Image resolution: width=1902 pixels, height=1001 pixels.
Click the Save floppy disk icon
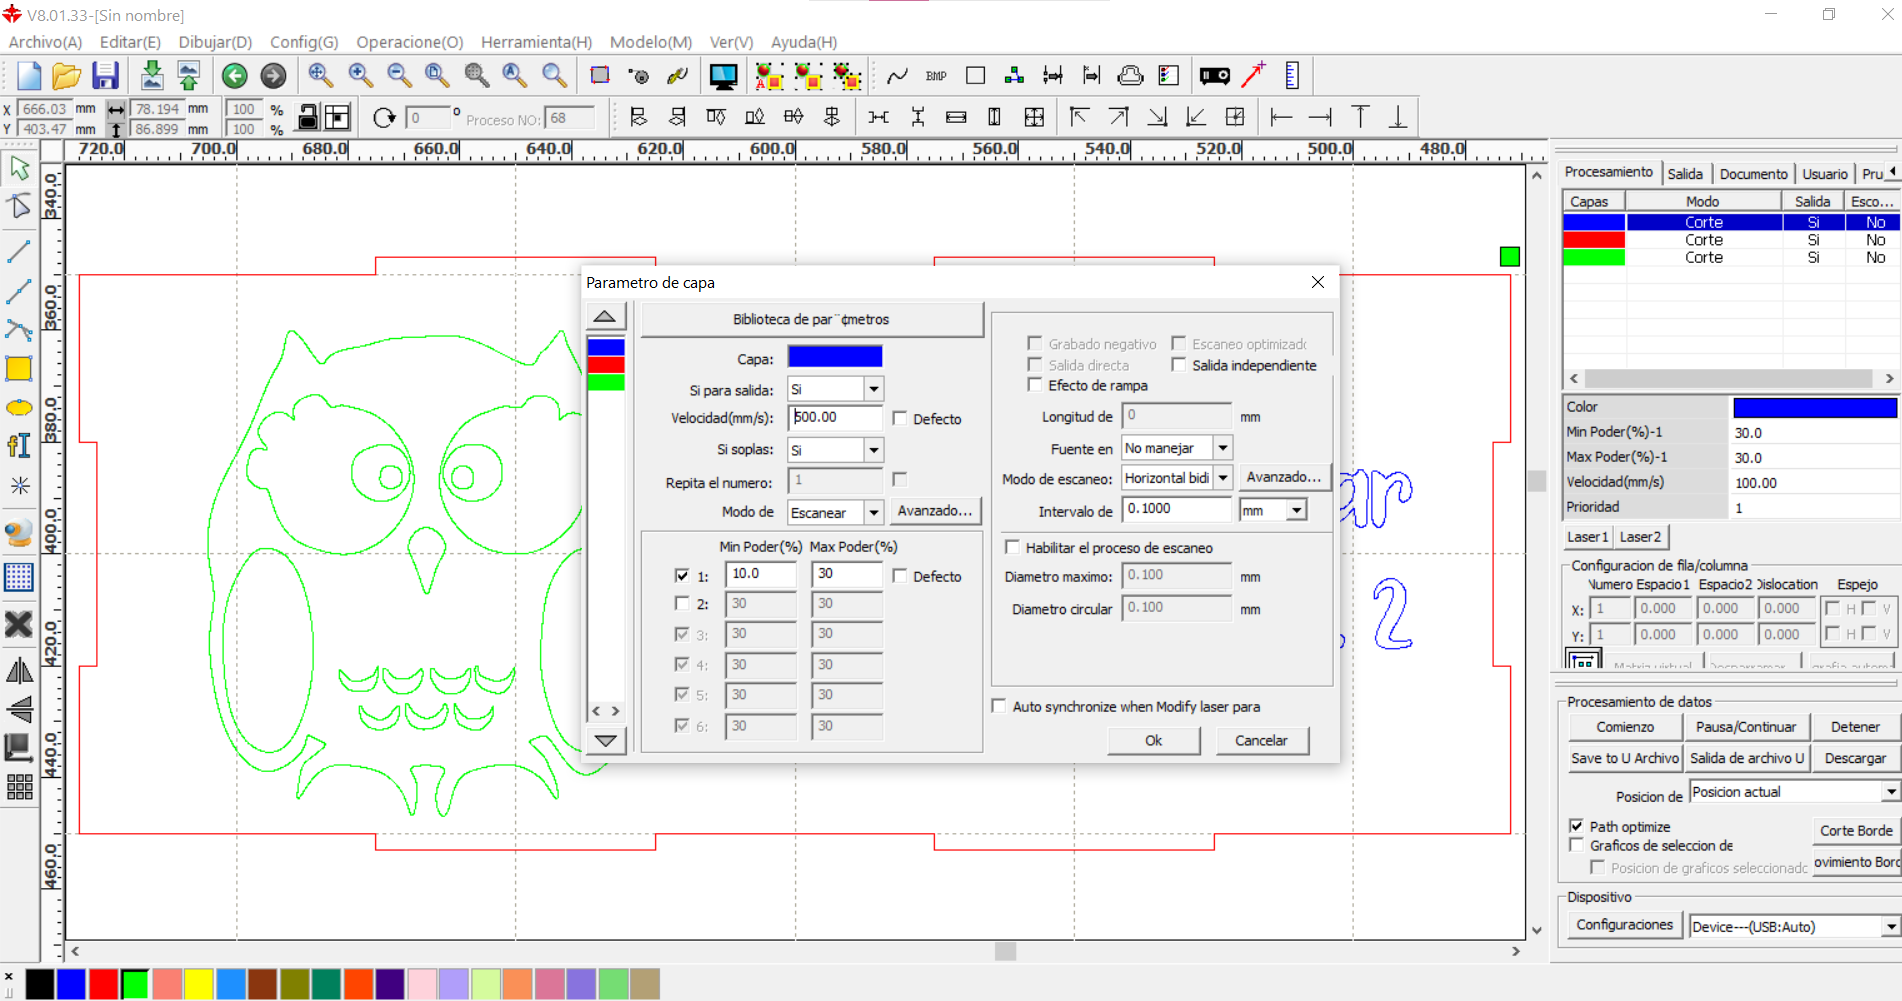105,76
